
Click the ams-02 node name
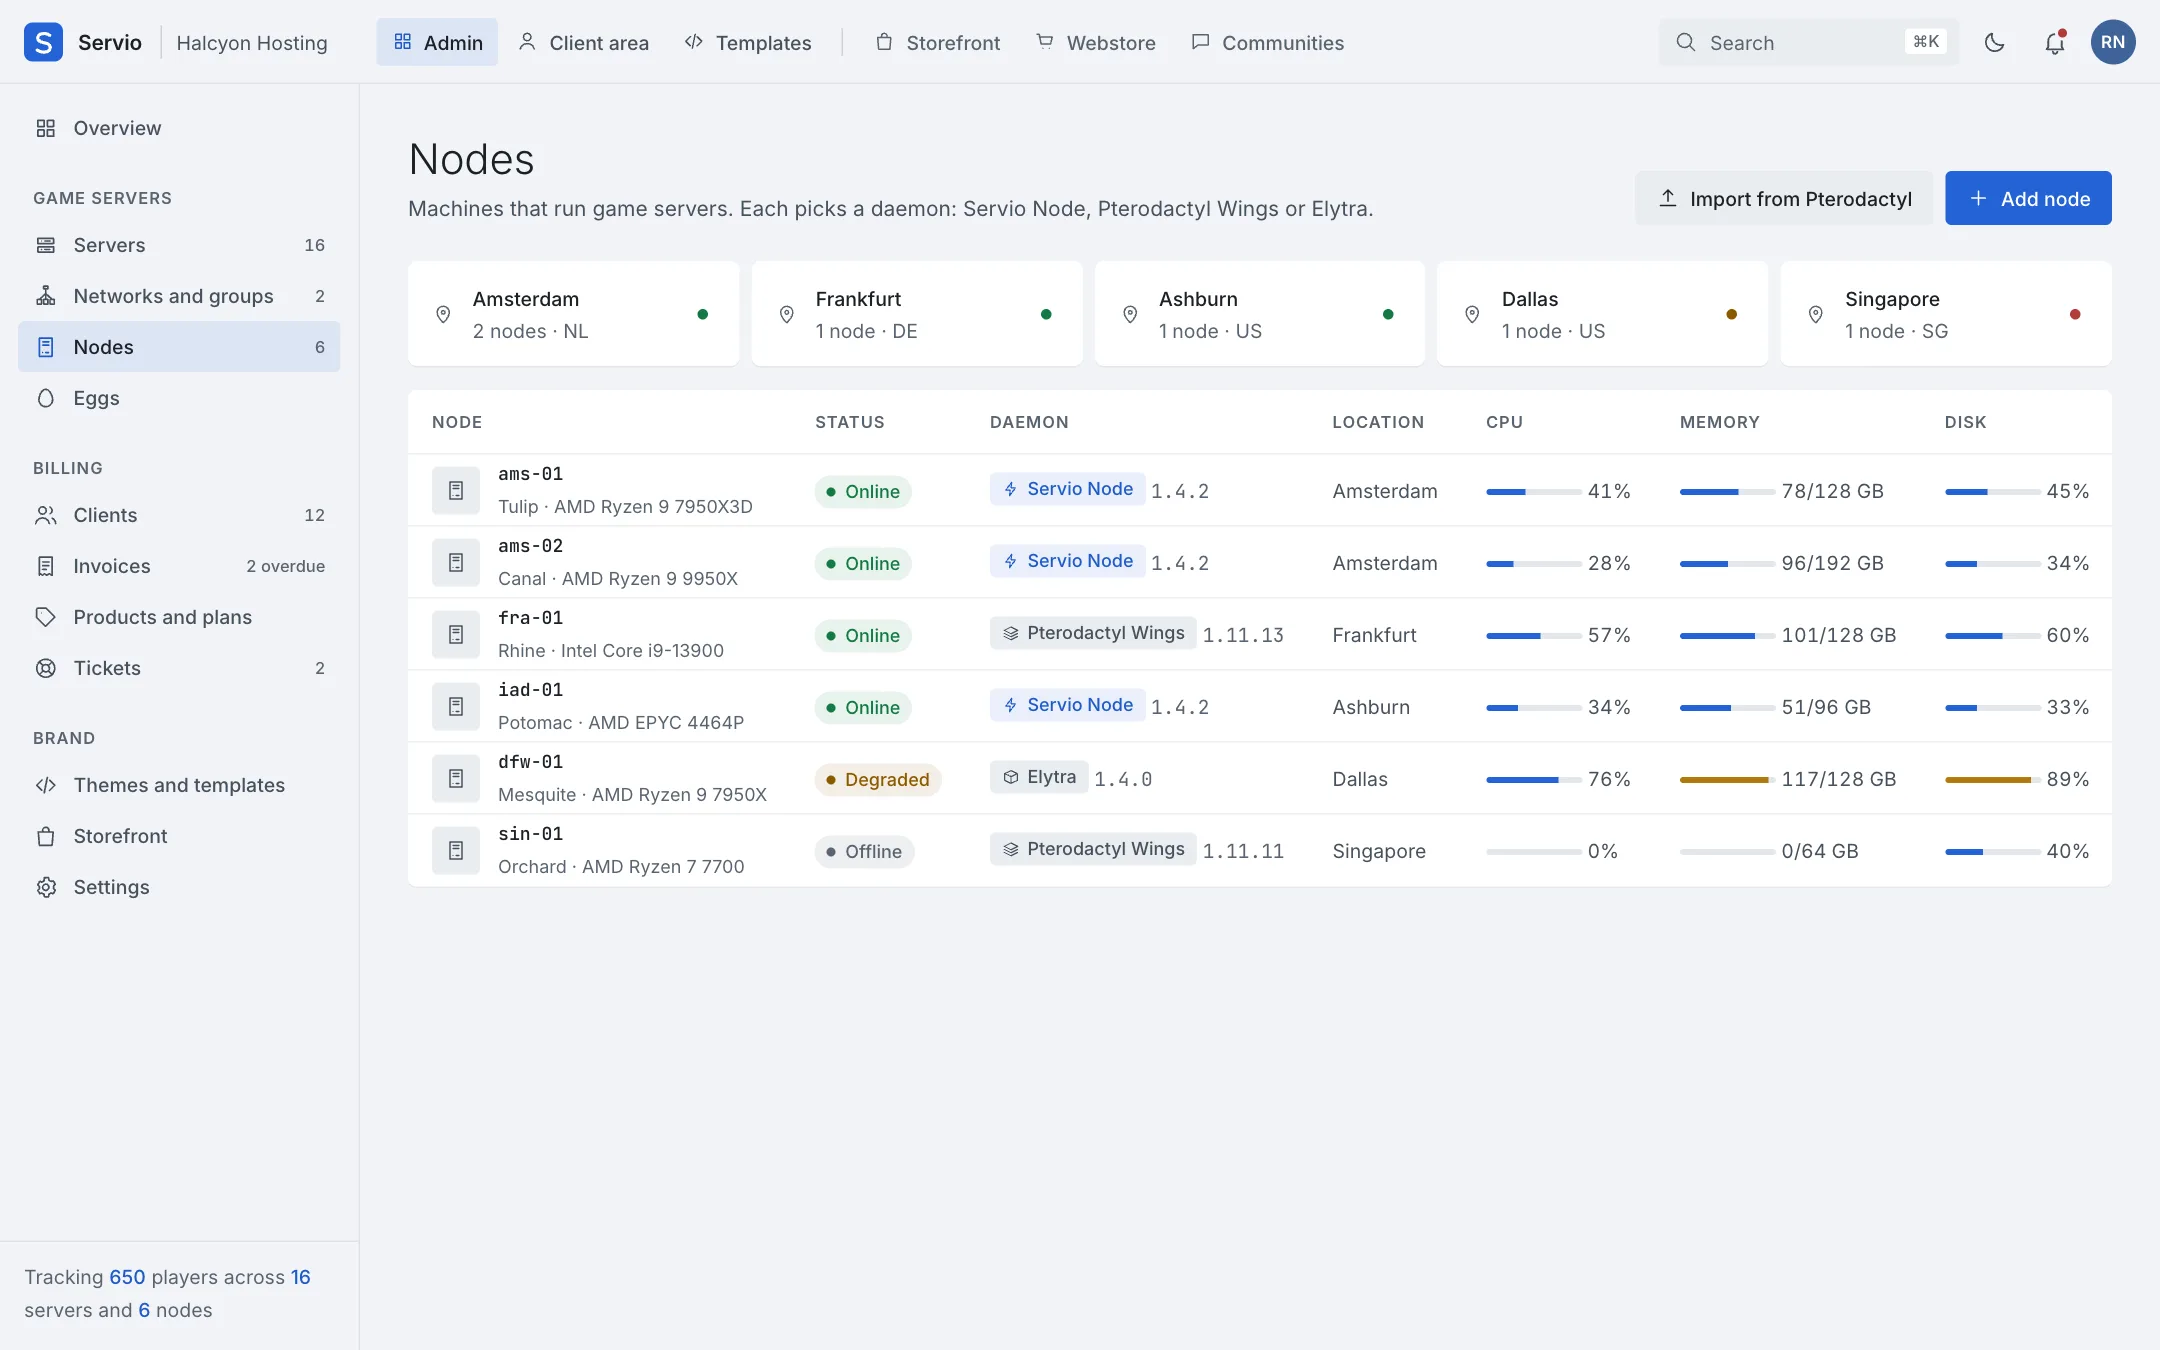[531, 546]
